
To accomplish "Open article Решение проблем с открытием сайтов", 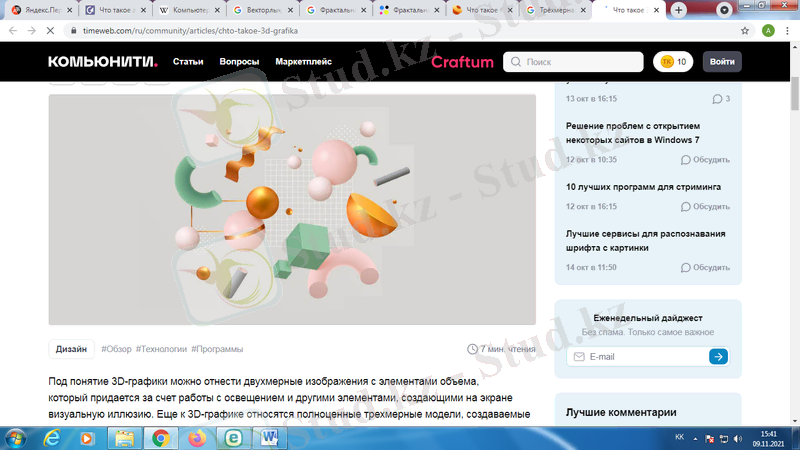I will pos(633,133).
